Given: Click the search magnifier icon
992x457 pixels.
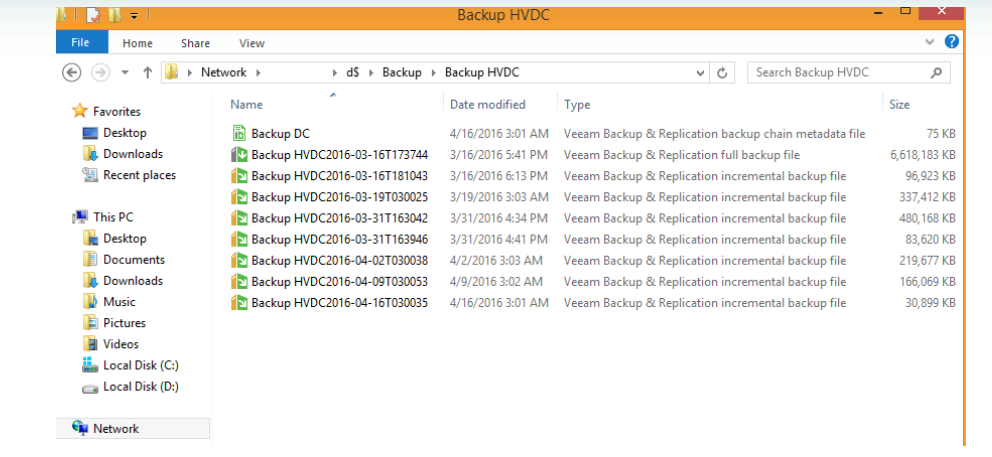Looking at the screenshot, I should [936, 72].
